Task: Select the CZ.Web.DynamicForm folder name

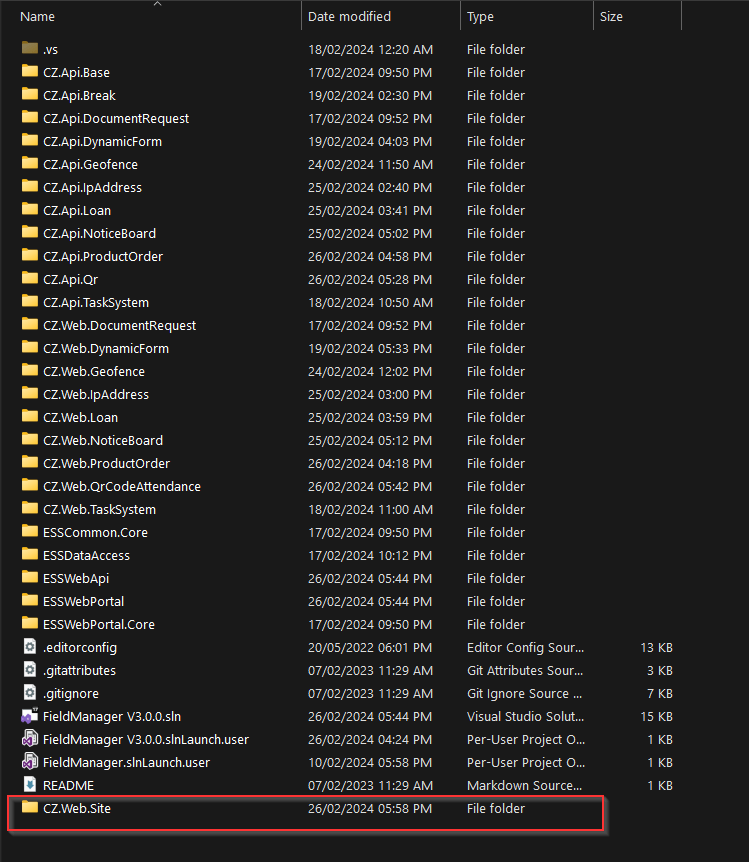Action: click(106, 349)
